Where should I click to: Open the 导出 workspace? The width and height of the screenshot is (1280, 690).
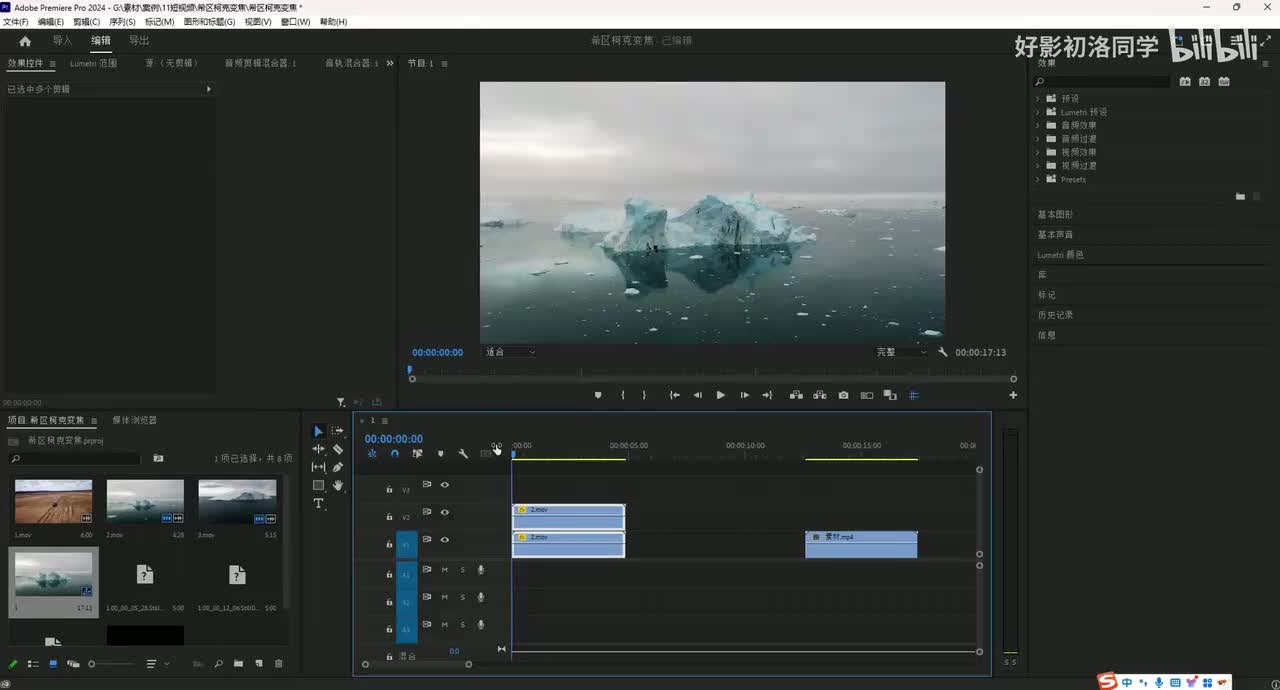coord(139,41)
